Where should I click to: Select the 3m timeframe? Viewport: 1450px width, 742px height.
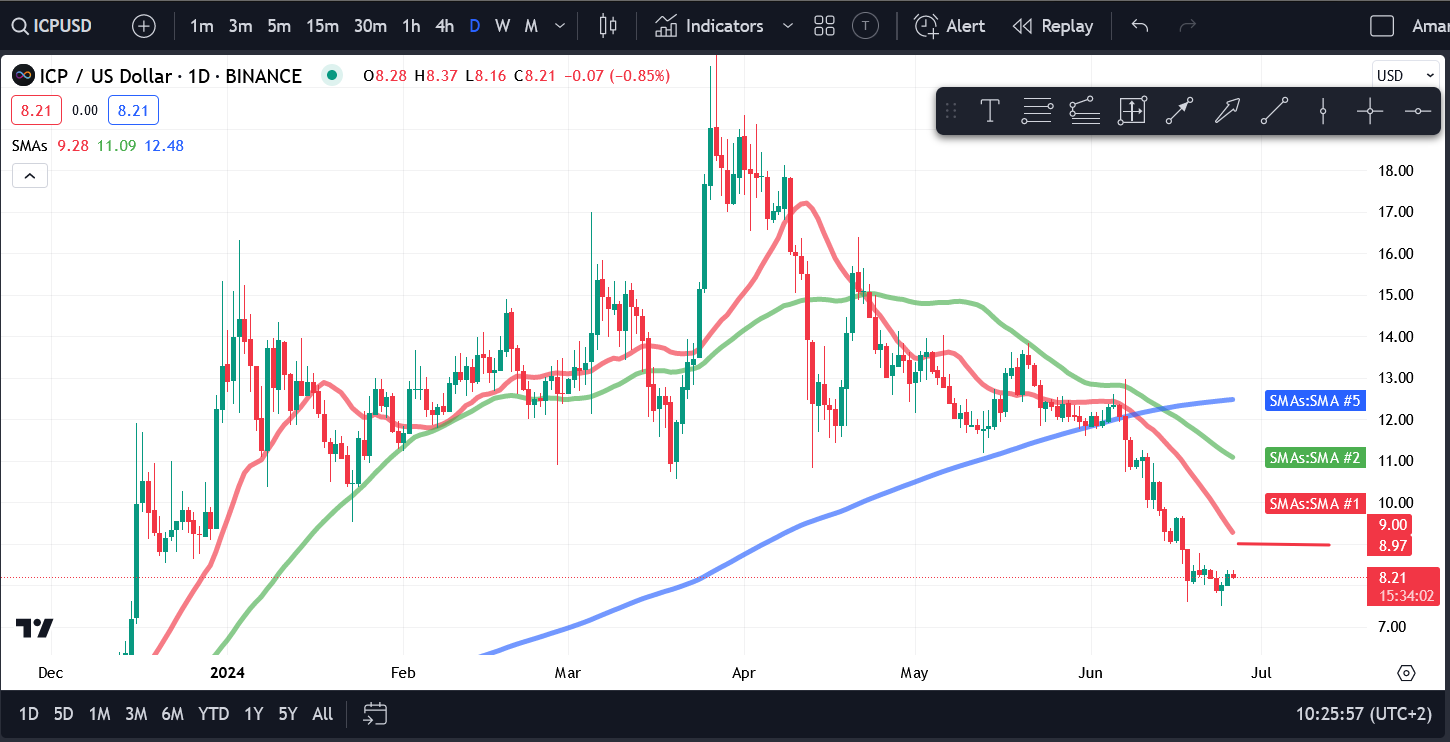[240, 26]
